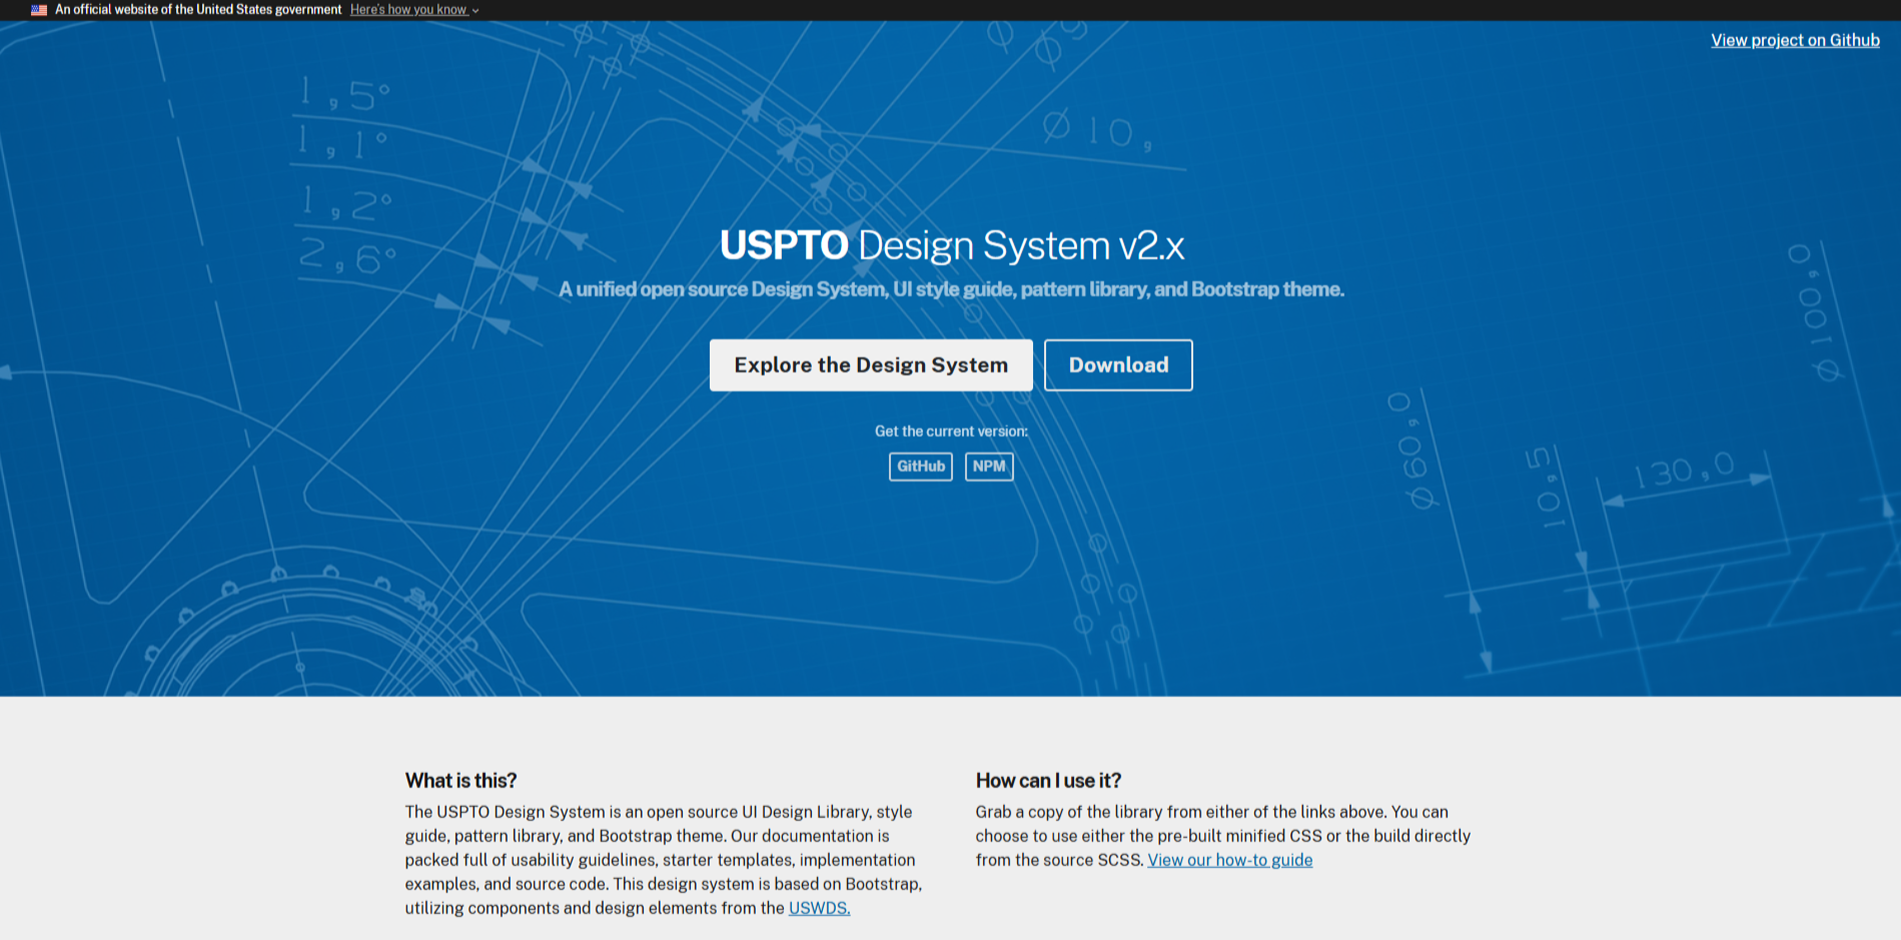1901x940 pixels.
Task: Open the NPM version button
Action: coord(989,466)
